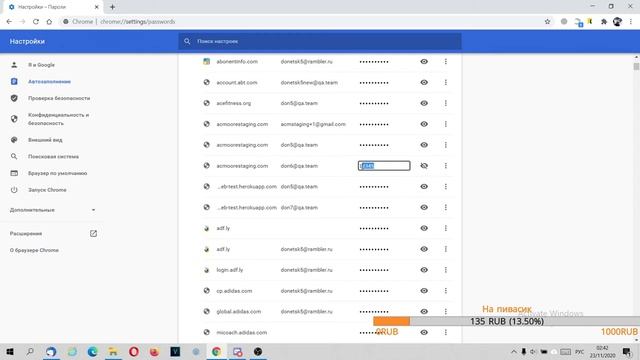This screenshot has height=360, width=640.
Task: Show password for login.adf.ly
Action: pos(424,270)
